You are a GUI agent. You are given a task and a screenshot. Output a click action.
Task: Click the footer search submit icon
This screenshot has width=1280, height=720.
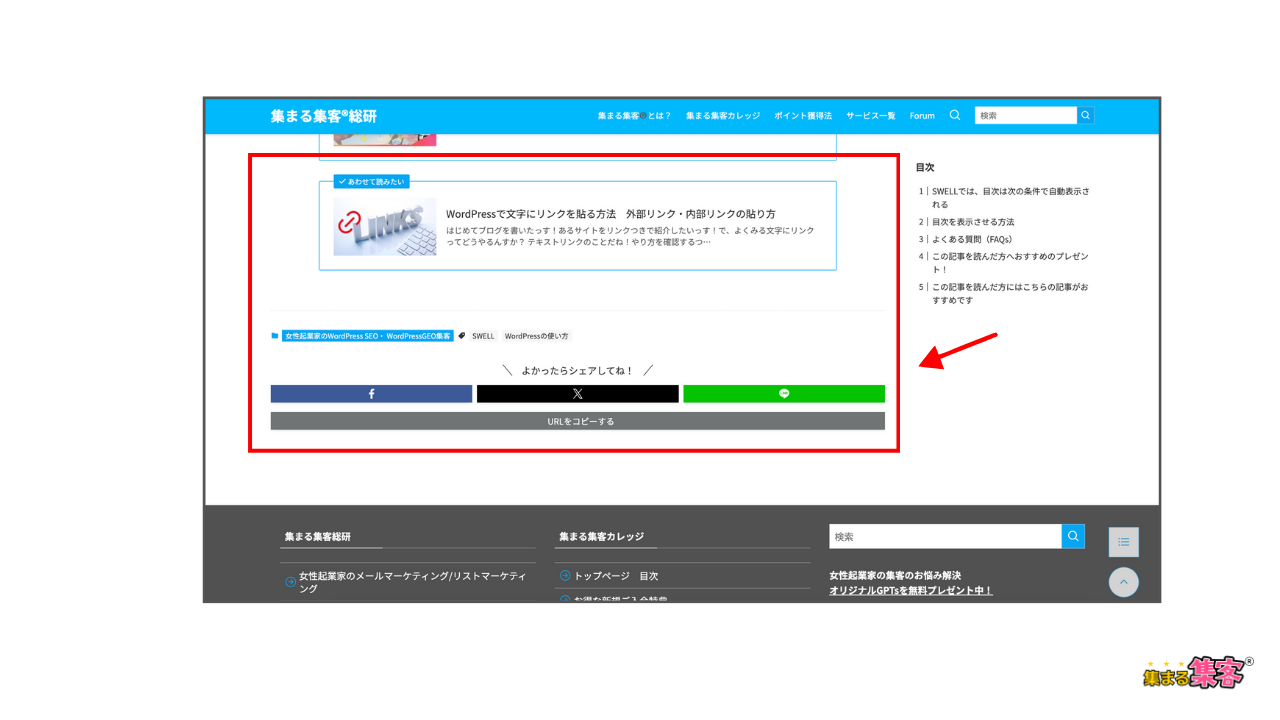1073,536
